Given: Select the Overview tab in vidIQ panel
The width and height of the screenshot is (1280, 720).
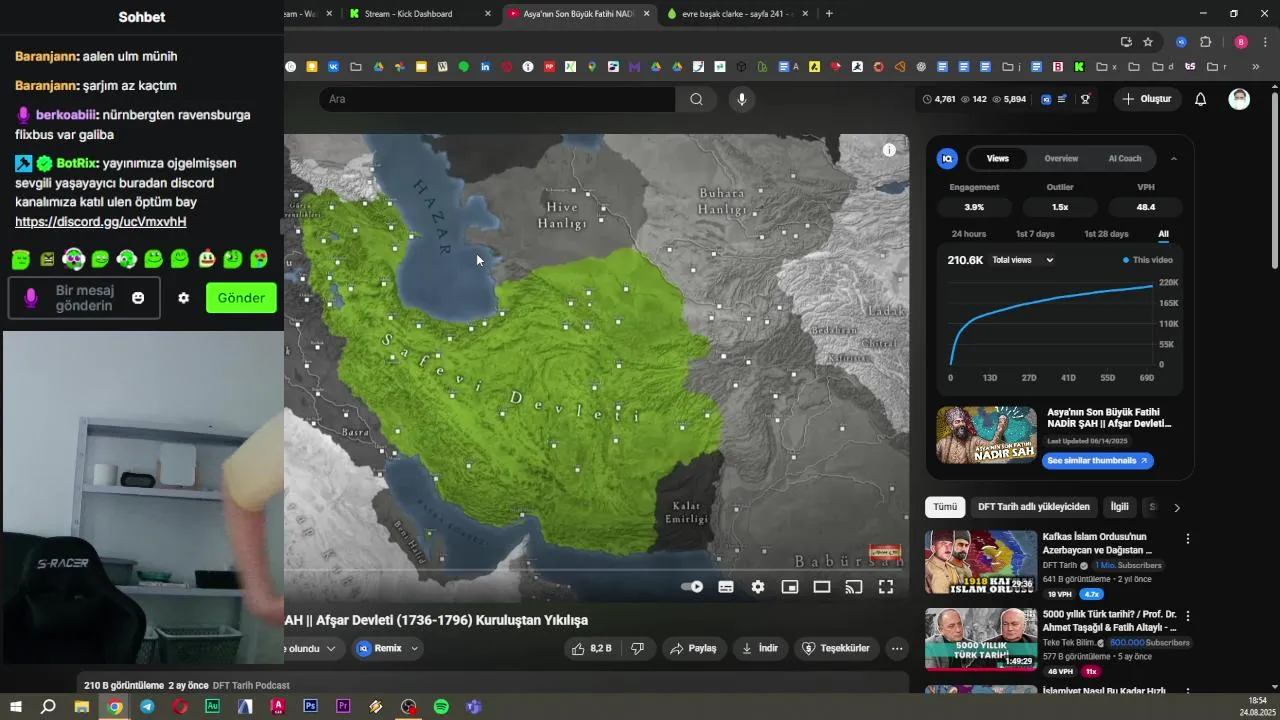Looking at the screenshot, I should click(1061, 158).
